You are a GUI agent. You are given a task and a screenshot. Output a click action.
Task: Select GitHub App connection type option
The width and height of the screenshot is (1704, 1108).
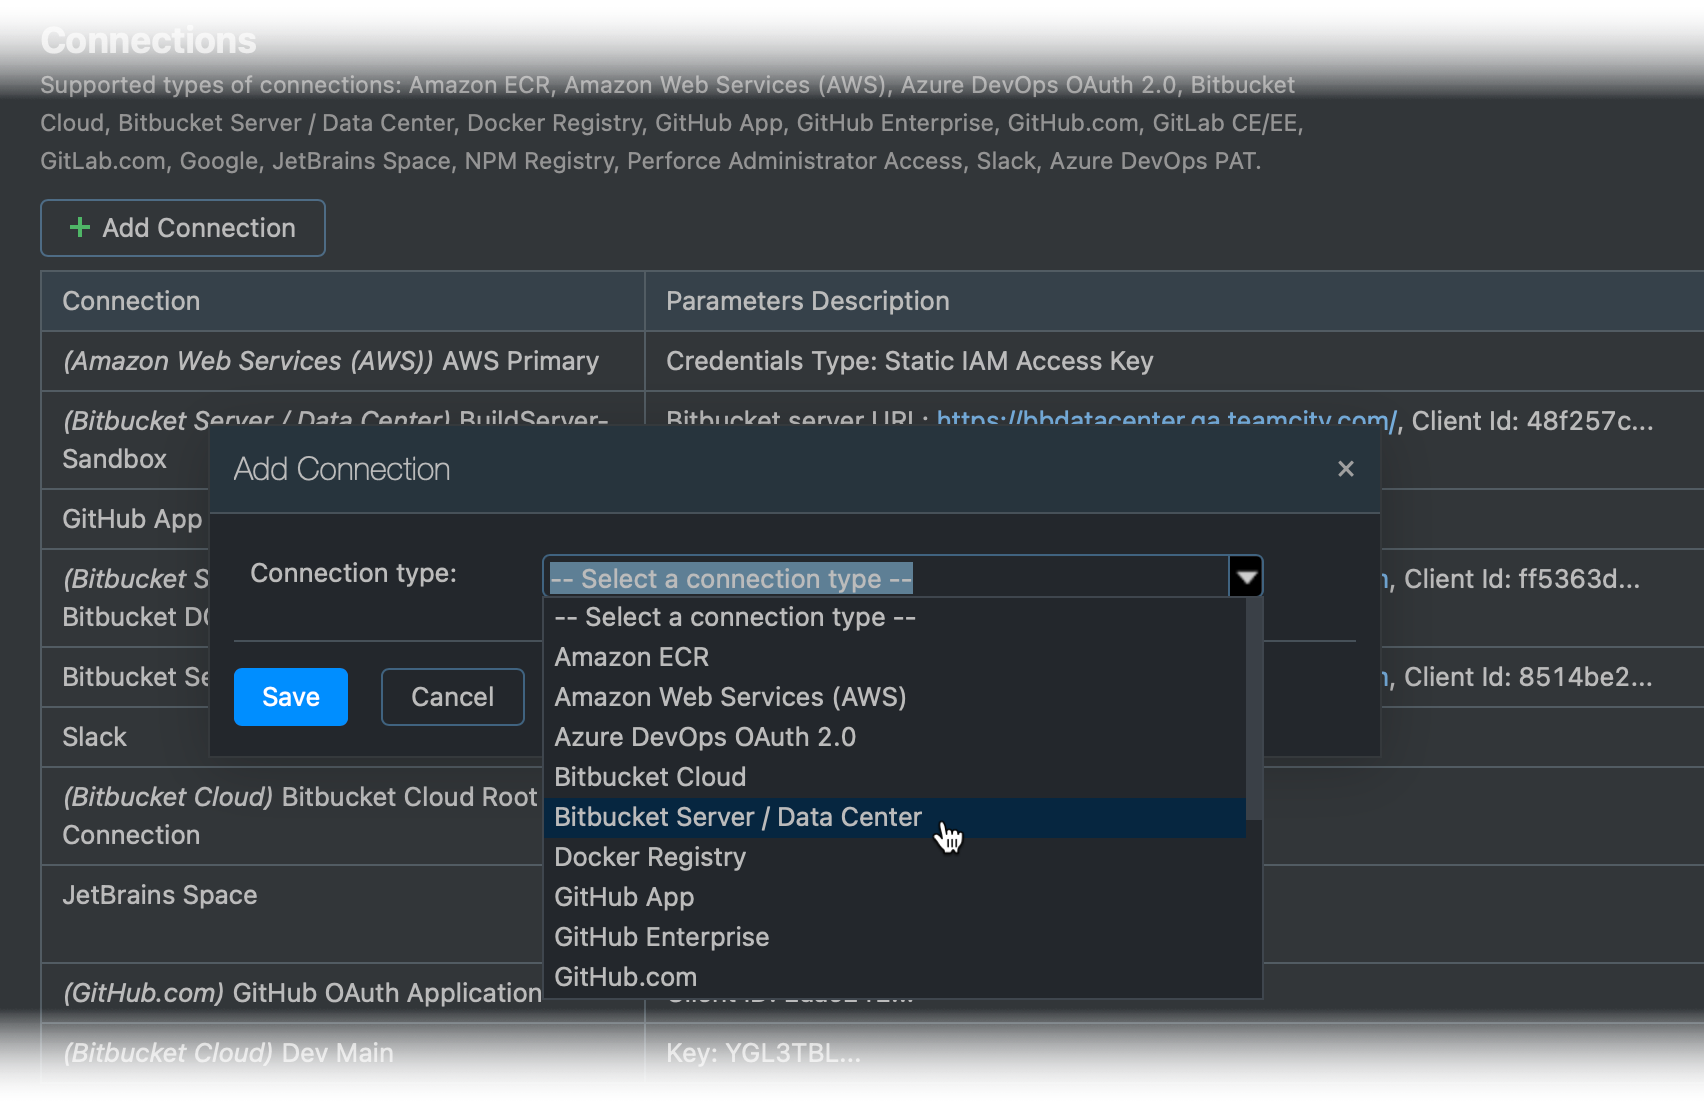(x=624, y=897)
